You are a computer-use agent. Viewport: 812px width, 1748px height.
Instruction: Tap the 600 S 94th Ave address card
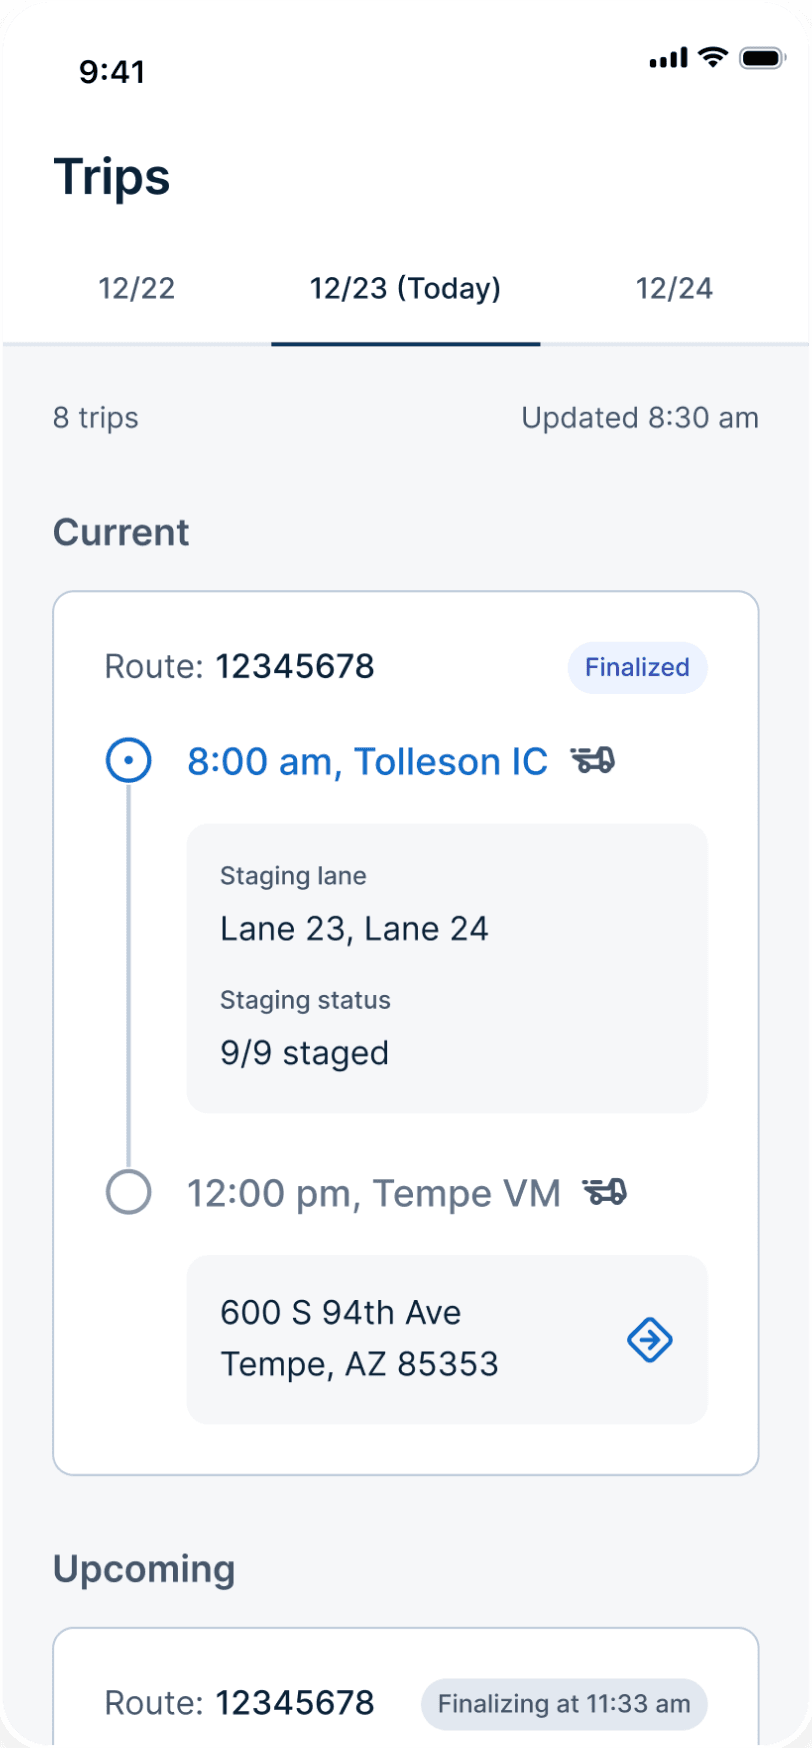[x=400, y=1339]
